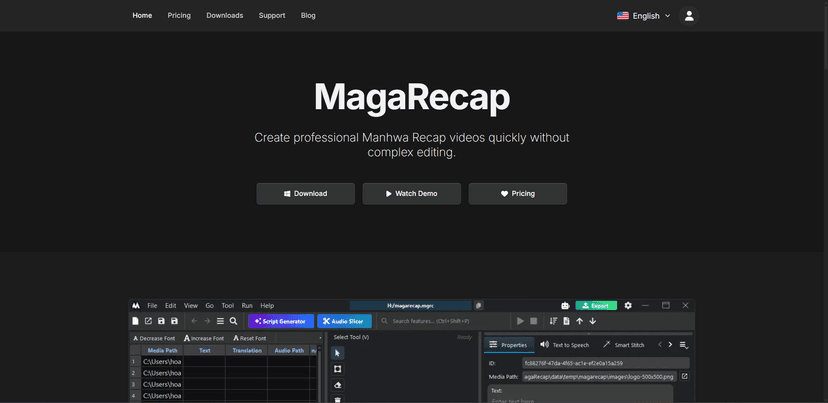Select the eraser tool icon
Screen dimensions: 828x403
coord(338,385)
